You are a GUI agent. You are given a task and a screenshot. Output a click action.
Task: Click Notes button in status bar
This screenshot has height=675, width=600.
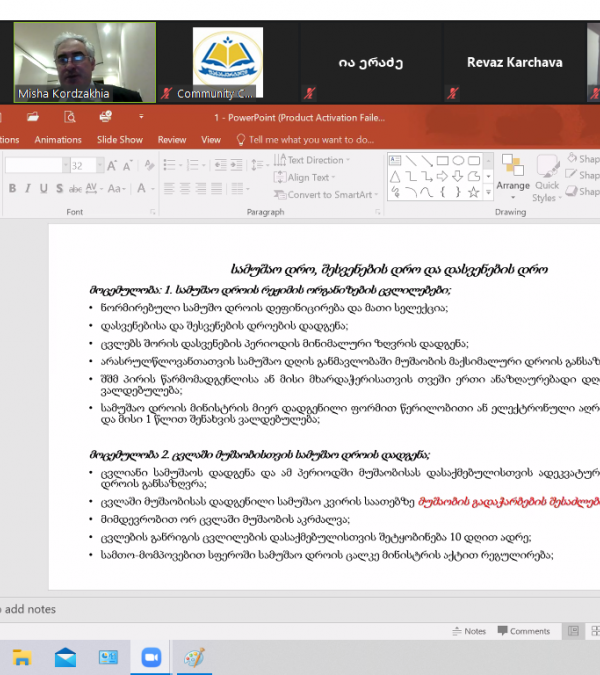coord(469,631)
